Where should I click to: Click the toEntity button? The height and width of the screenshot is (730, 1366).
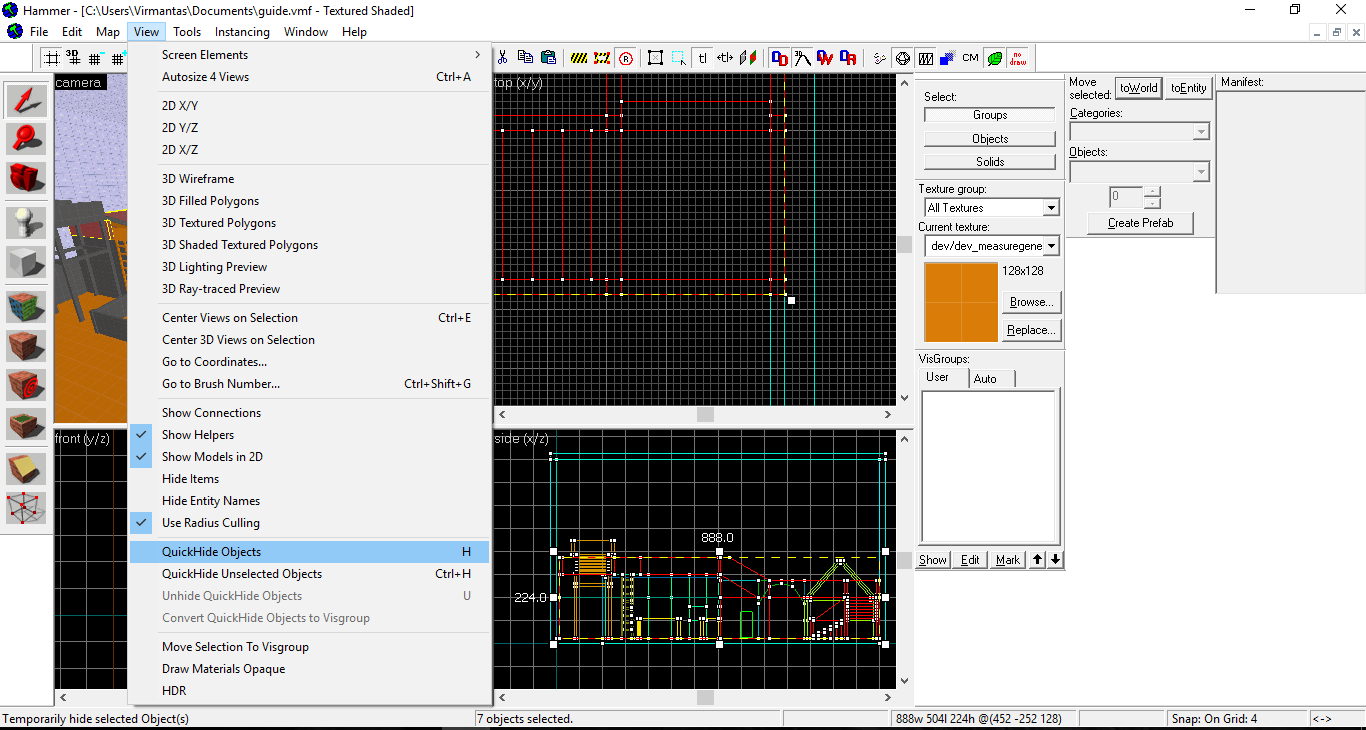point(1188,88)
